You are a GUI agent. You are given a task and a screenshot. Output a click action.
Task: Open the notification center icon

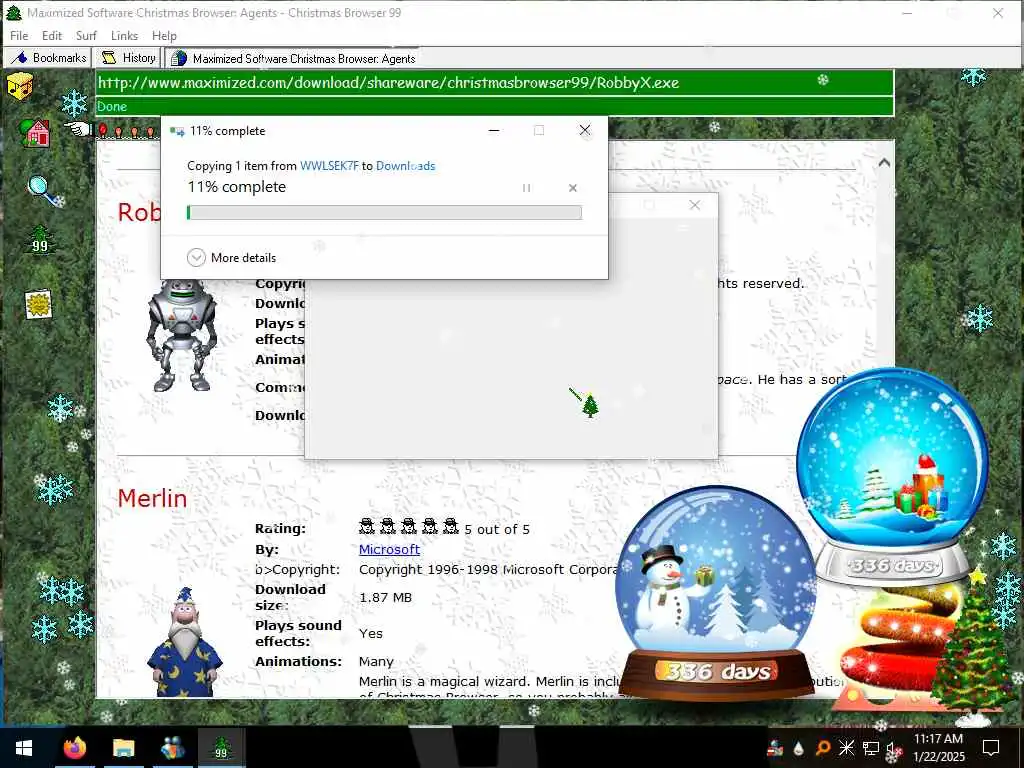coord(991,748)
